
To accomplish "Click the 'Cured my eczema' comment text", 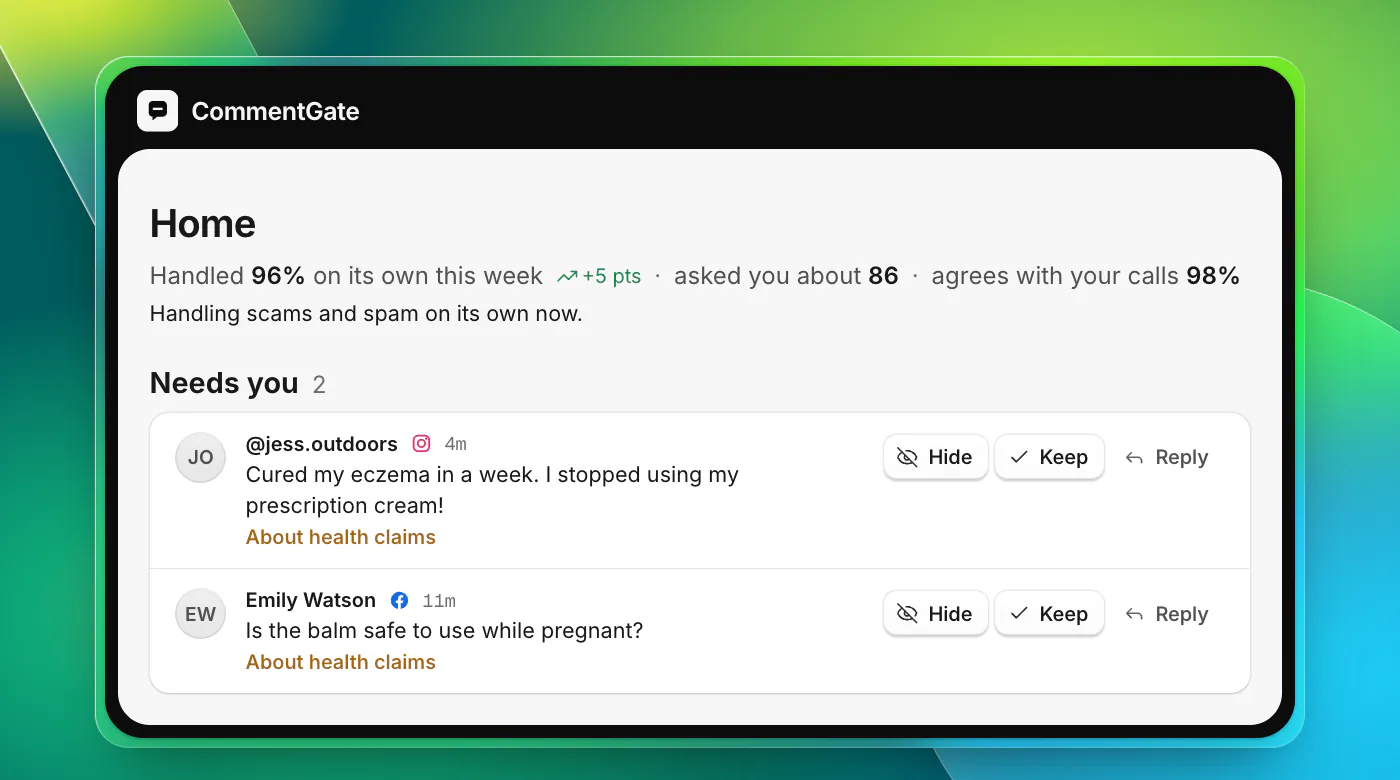I will (x=492, y=490).
